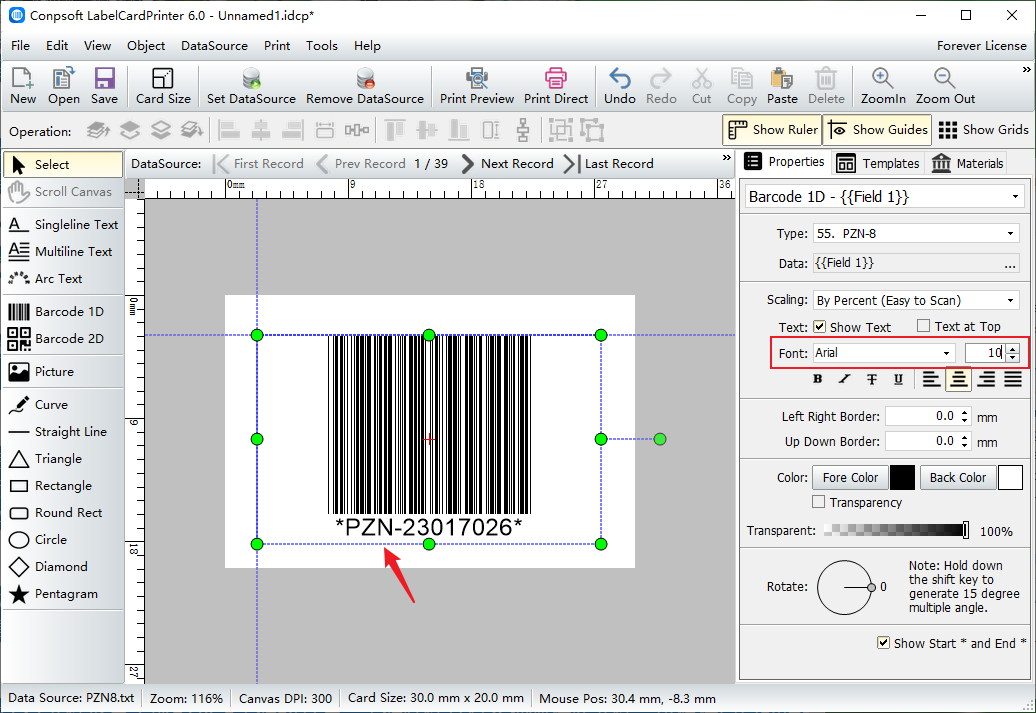Viewport: 1036px width, 713px height.
Task: Enable the Text at Top checkbox
Action: point(924,326)
